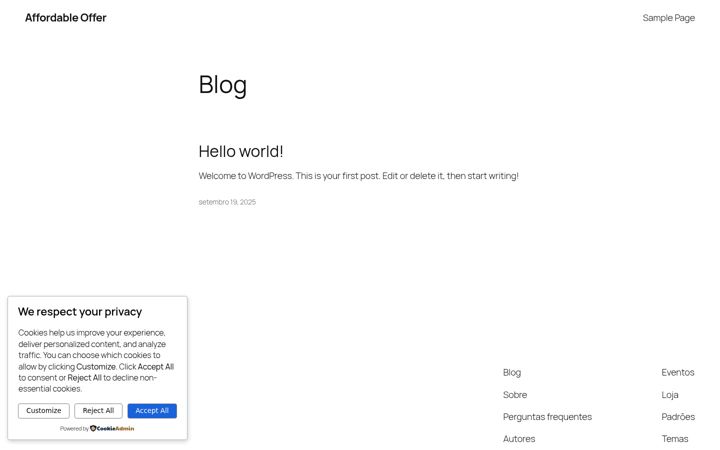Screen dimensions: 720x450
Task: Open the Sample Page menu link
Action: tap(668, 18)
